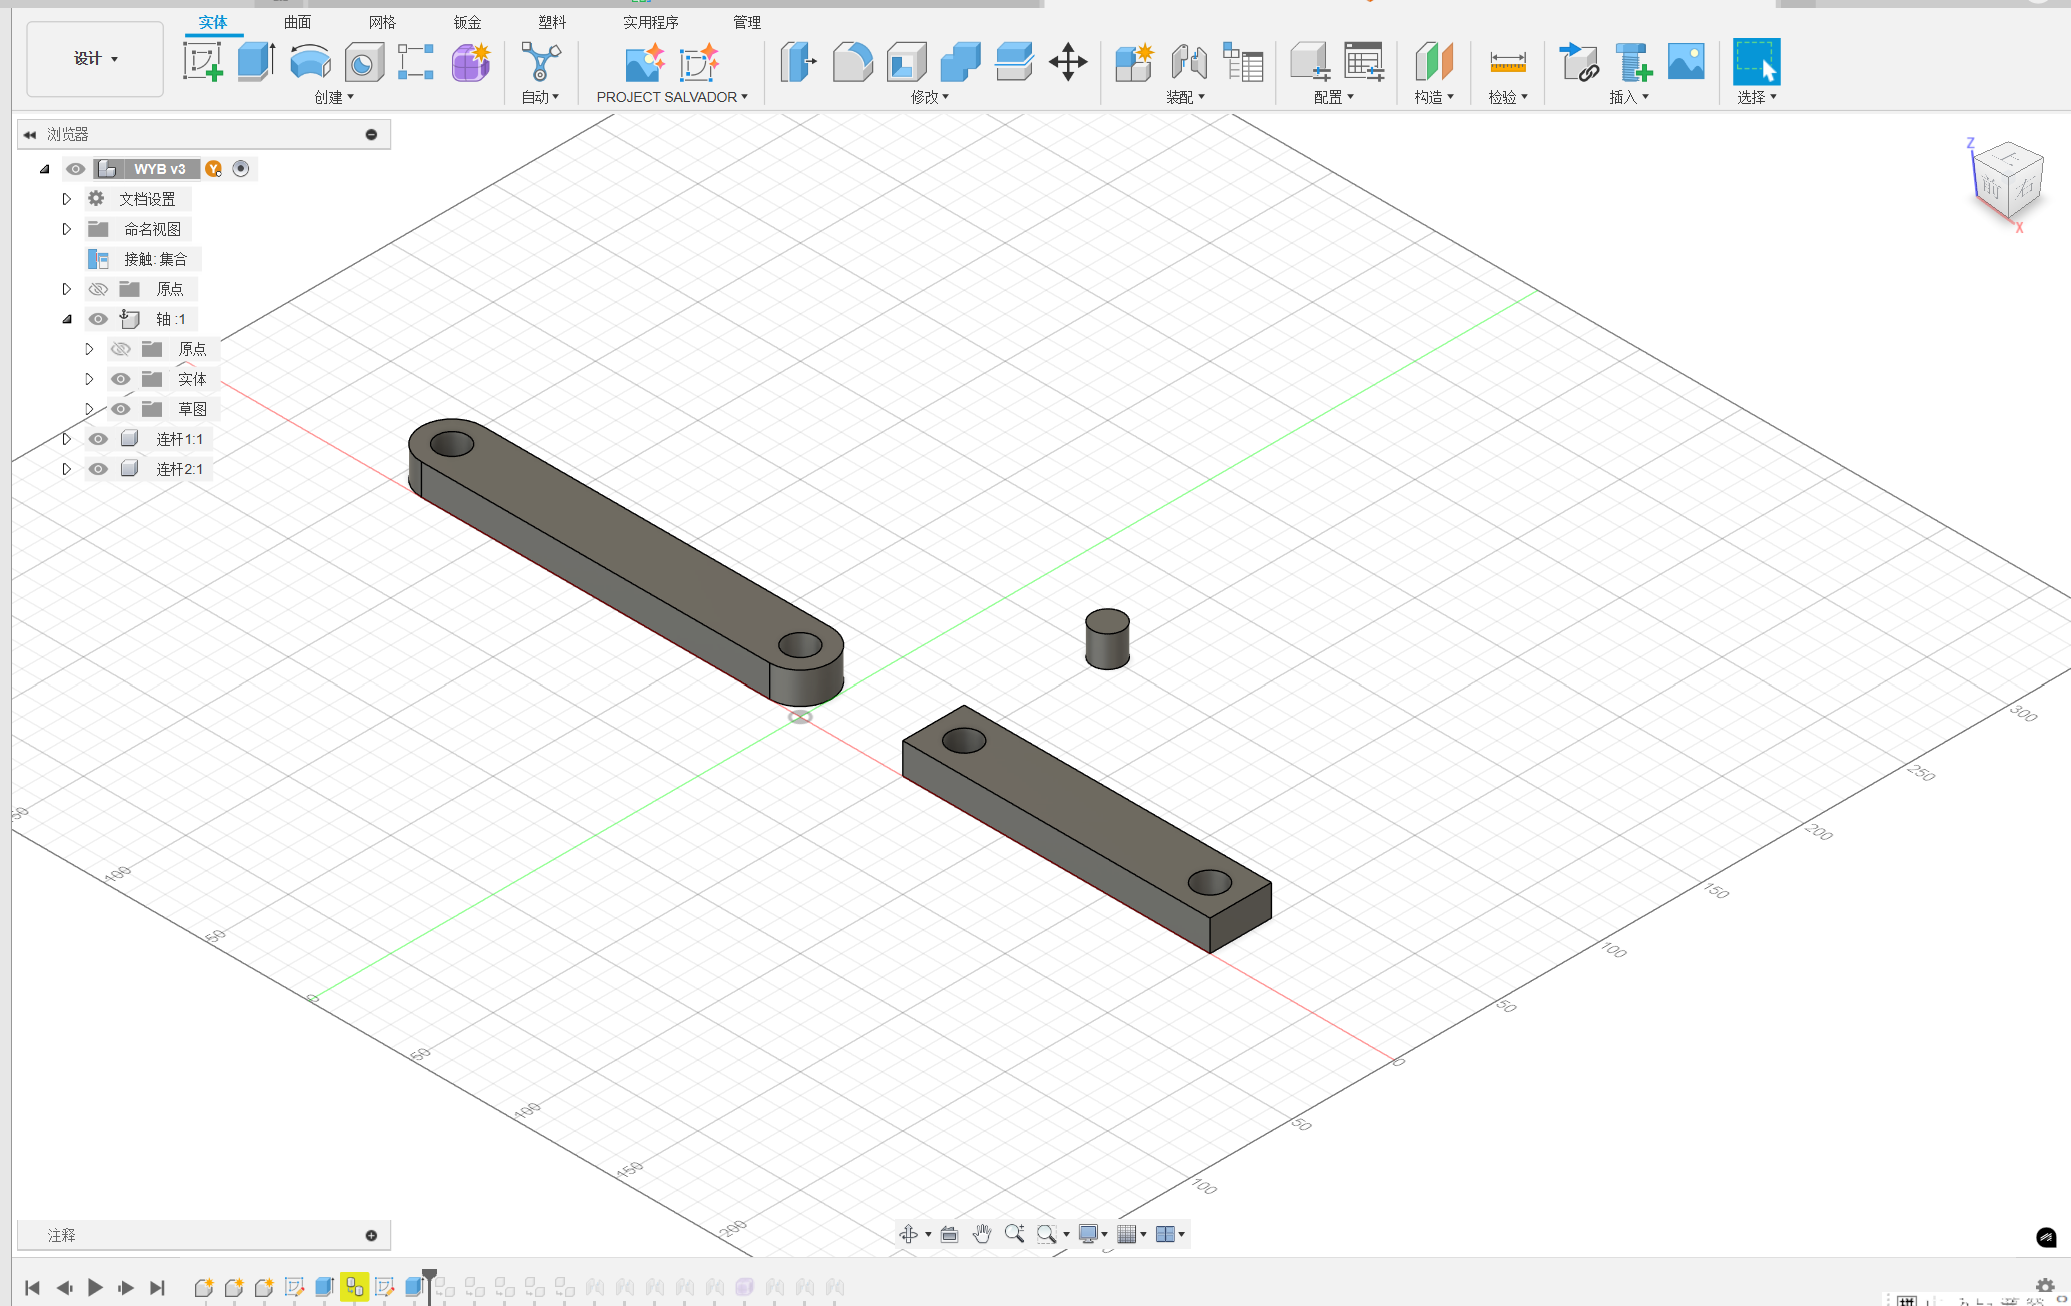This screenshot has width=2071, height=1306.
Task: Switch to the 曲面 tab
Action: (x=297, y=22)
